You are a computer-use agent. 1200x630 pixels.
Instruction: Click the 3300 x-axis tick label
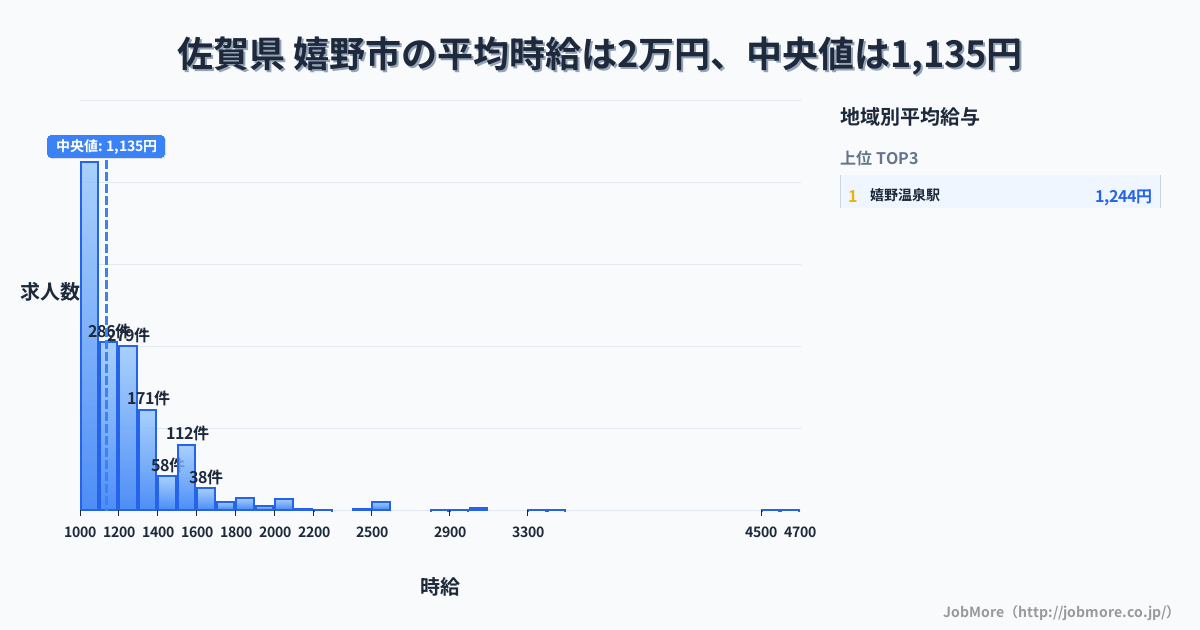528,532
